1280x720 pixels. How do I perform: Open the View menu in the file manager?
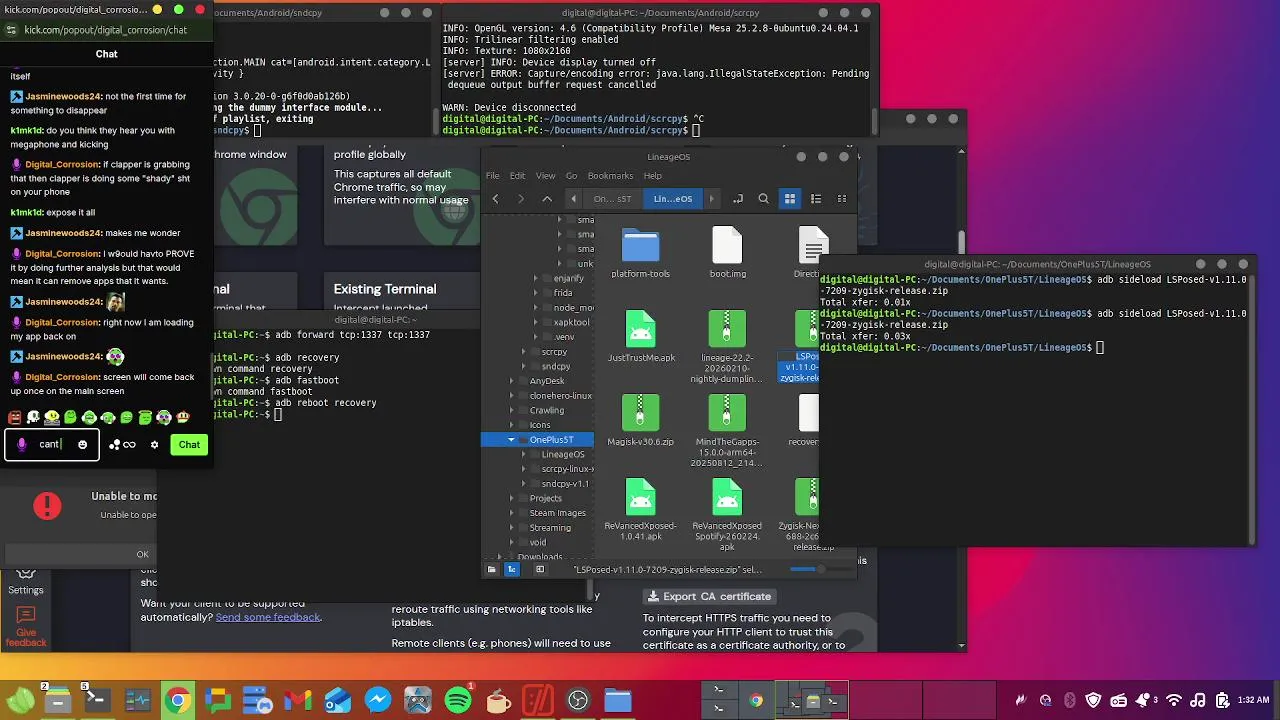545,176
